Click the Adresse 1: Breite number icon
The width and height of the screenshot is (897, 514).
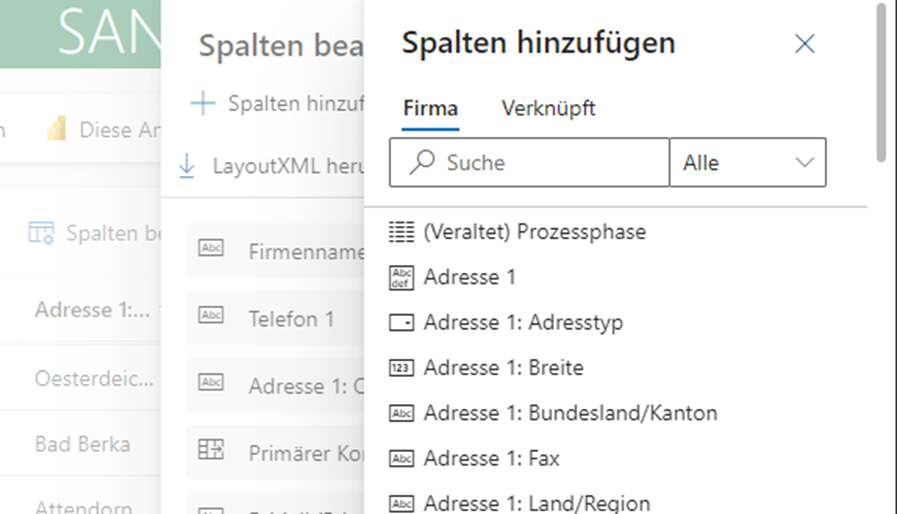(x=401, y=368)
